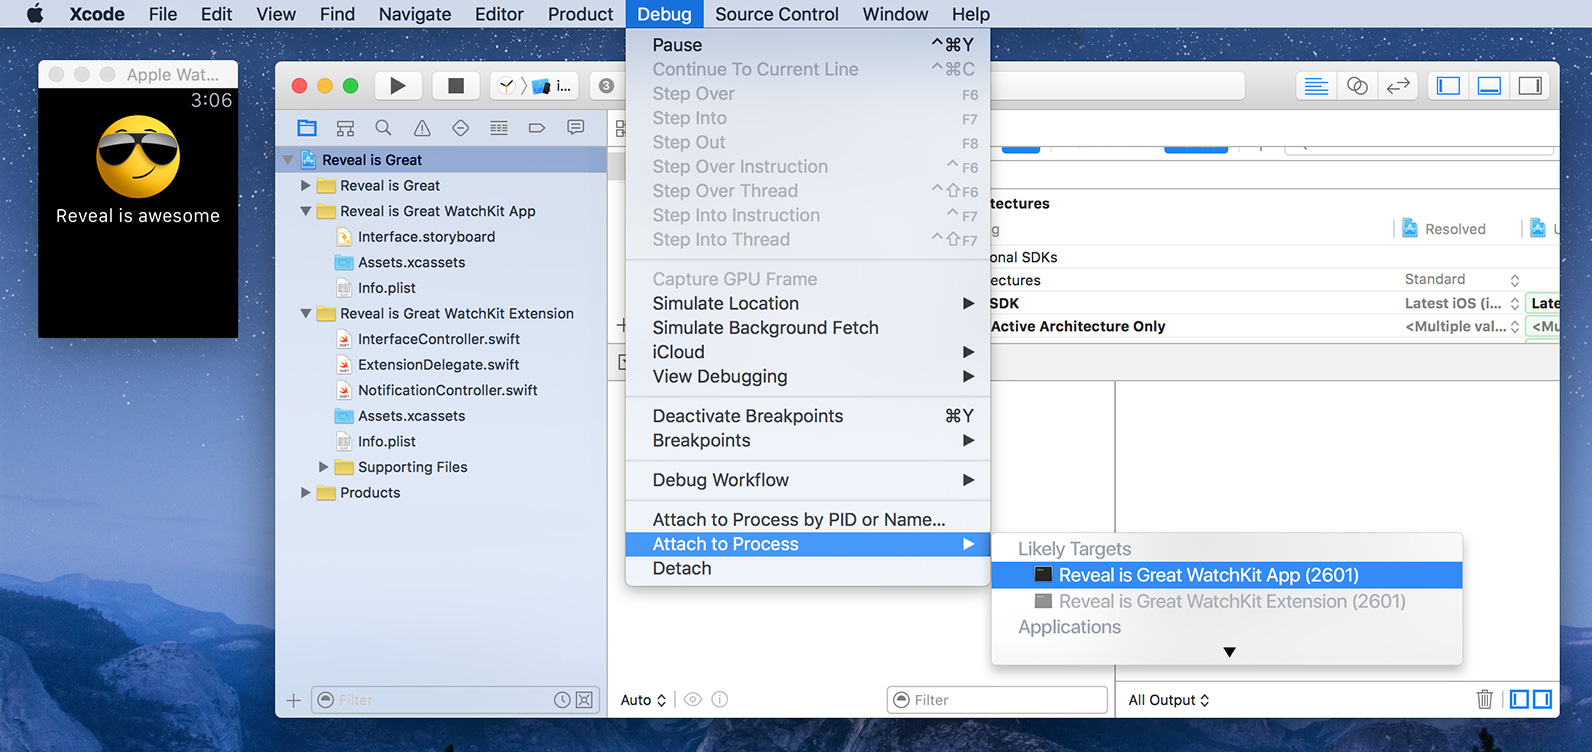This screenshot has height=752, width=1592.
Task: Open the Project navigator folder icon
Action: (x=307, y=128)
